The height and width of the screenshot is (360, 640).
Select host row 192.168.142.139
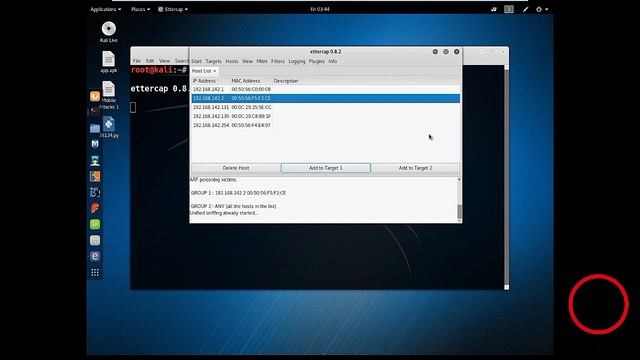point(326,116)
